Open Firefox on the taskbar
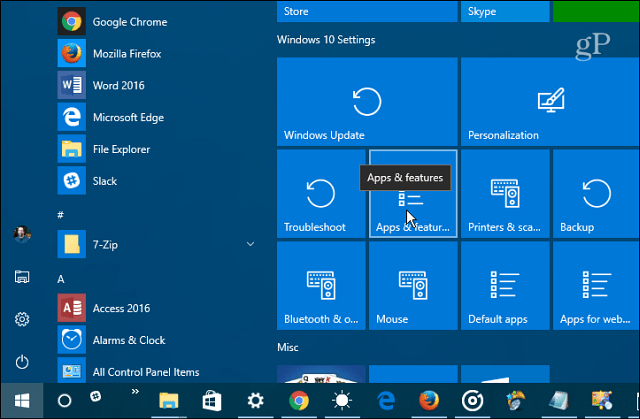This screenshot has width=640, height=419. click(x=429, y=401)
